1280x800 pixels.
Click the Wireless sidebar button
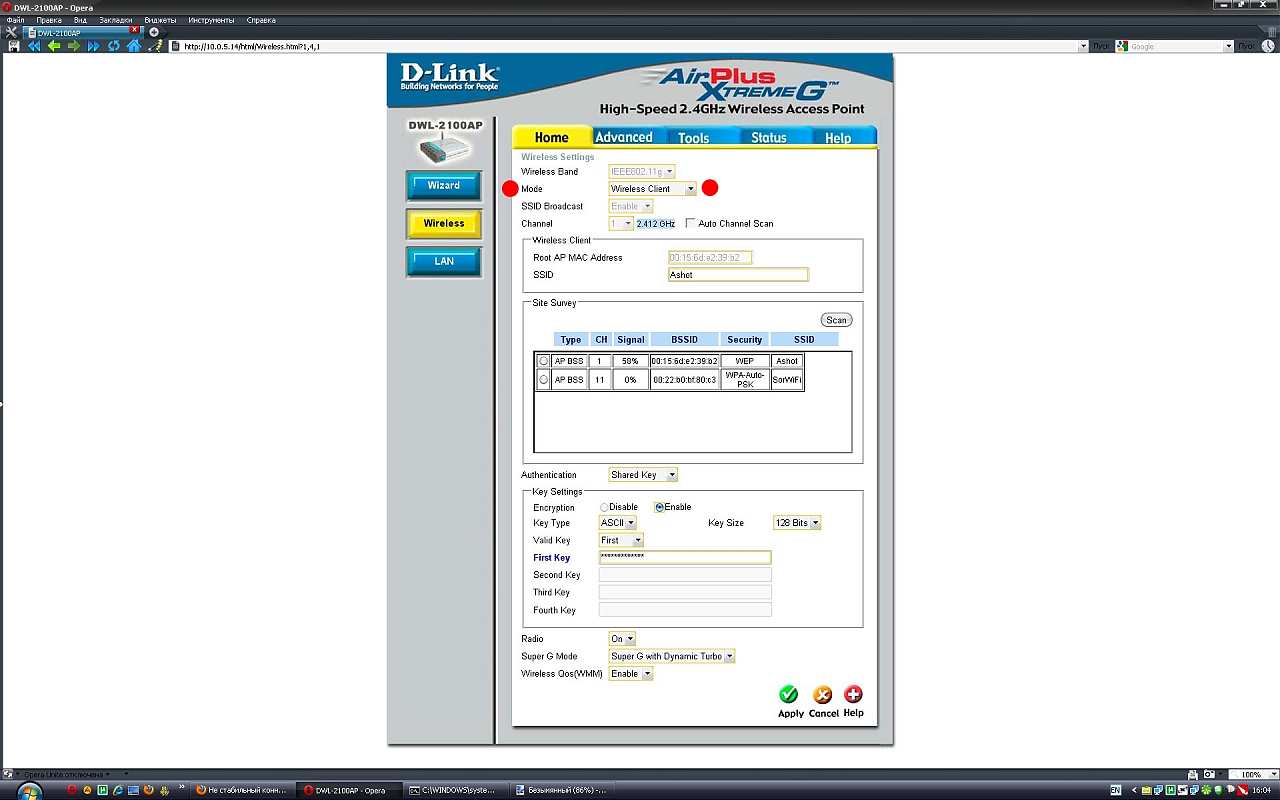444,224
